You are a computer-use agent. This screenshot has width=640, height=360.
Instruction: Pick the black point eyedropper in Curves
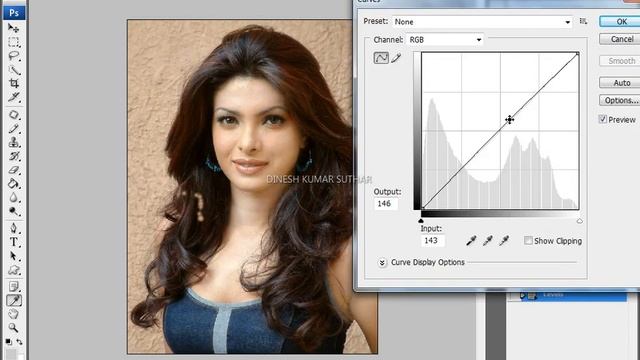pyautogui.click(x=471, y=241)
